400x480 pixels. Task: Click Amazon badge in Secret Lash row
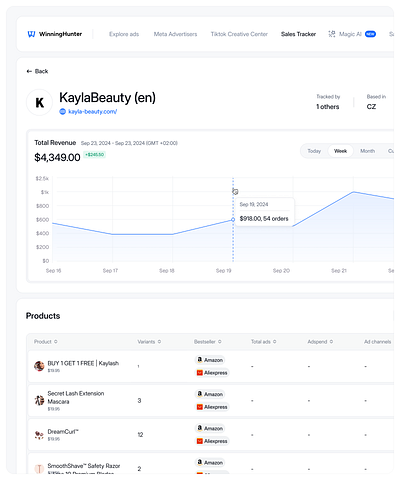click(210, 394)
